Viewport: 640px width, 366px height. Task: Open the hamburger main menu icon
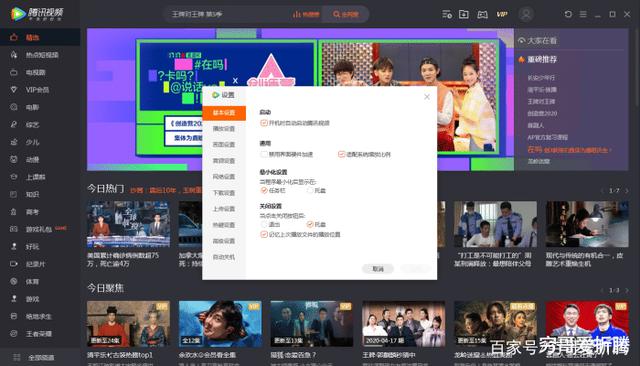(583, 14)
